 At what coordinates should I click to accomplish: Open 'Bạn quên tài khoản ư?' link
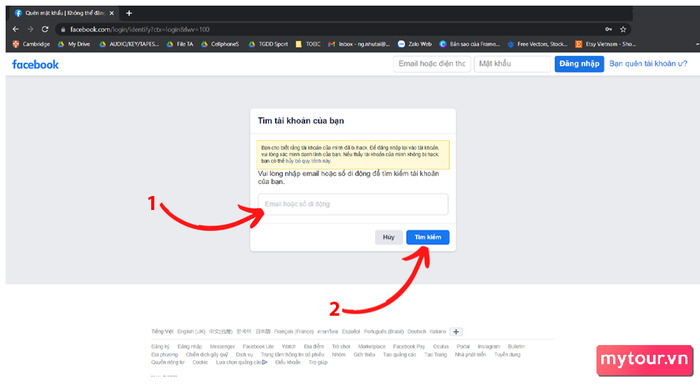[x=648, y=63]
